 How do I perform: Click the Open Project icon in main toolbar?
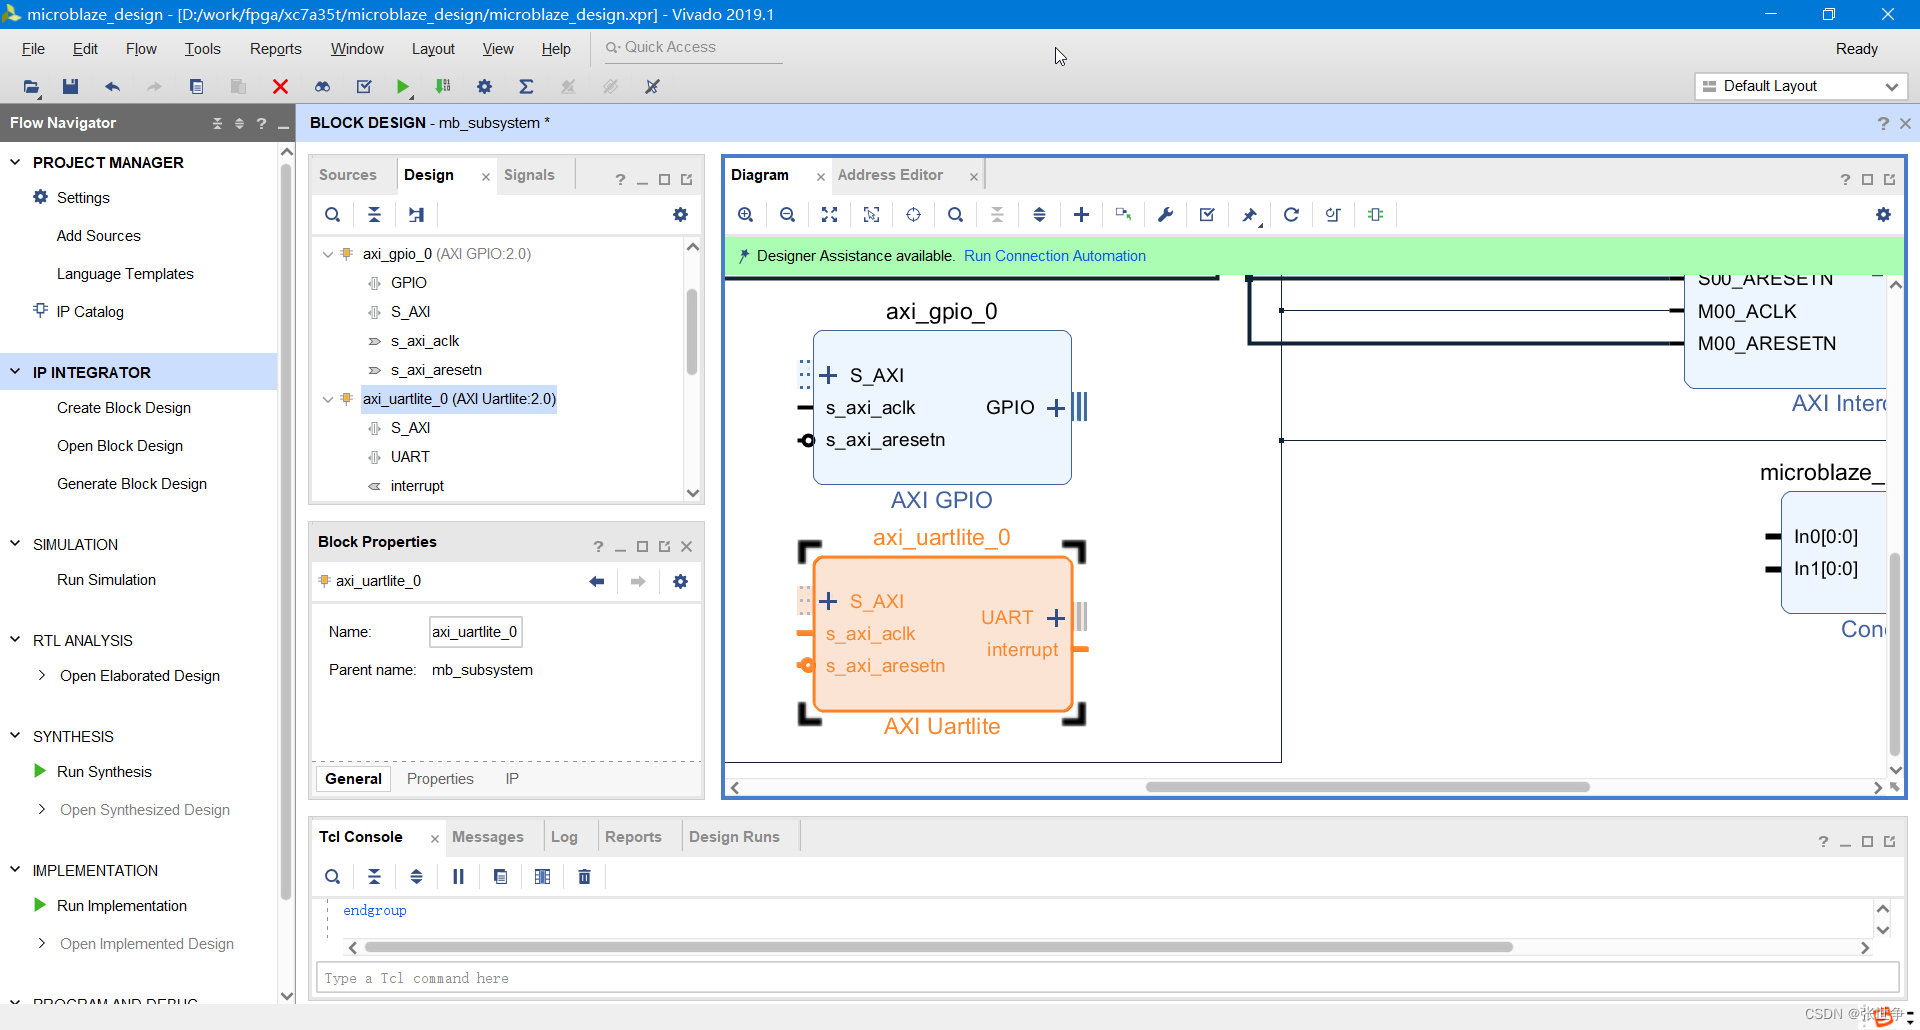click(31, 87)
